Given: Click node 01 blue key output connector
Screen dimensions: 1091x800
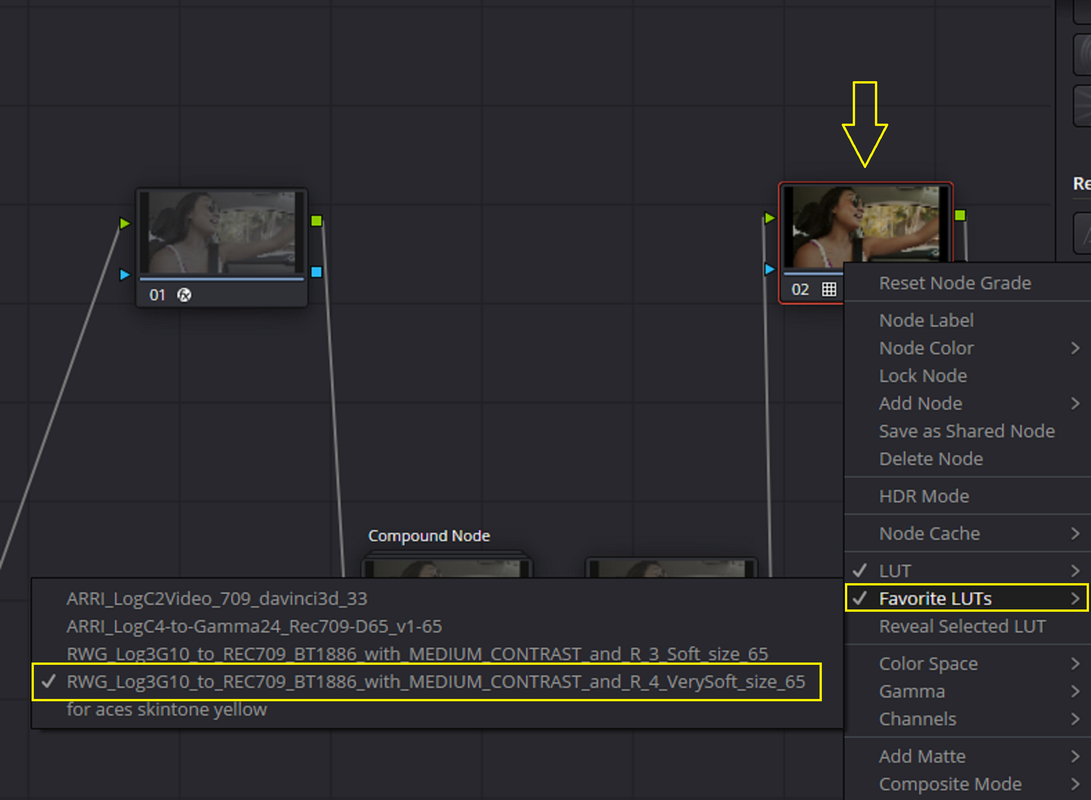Looking at the screenshot, I should click(317, 272).
